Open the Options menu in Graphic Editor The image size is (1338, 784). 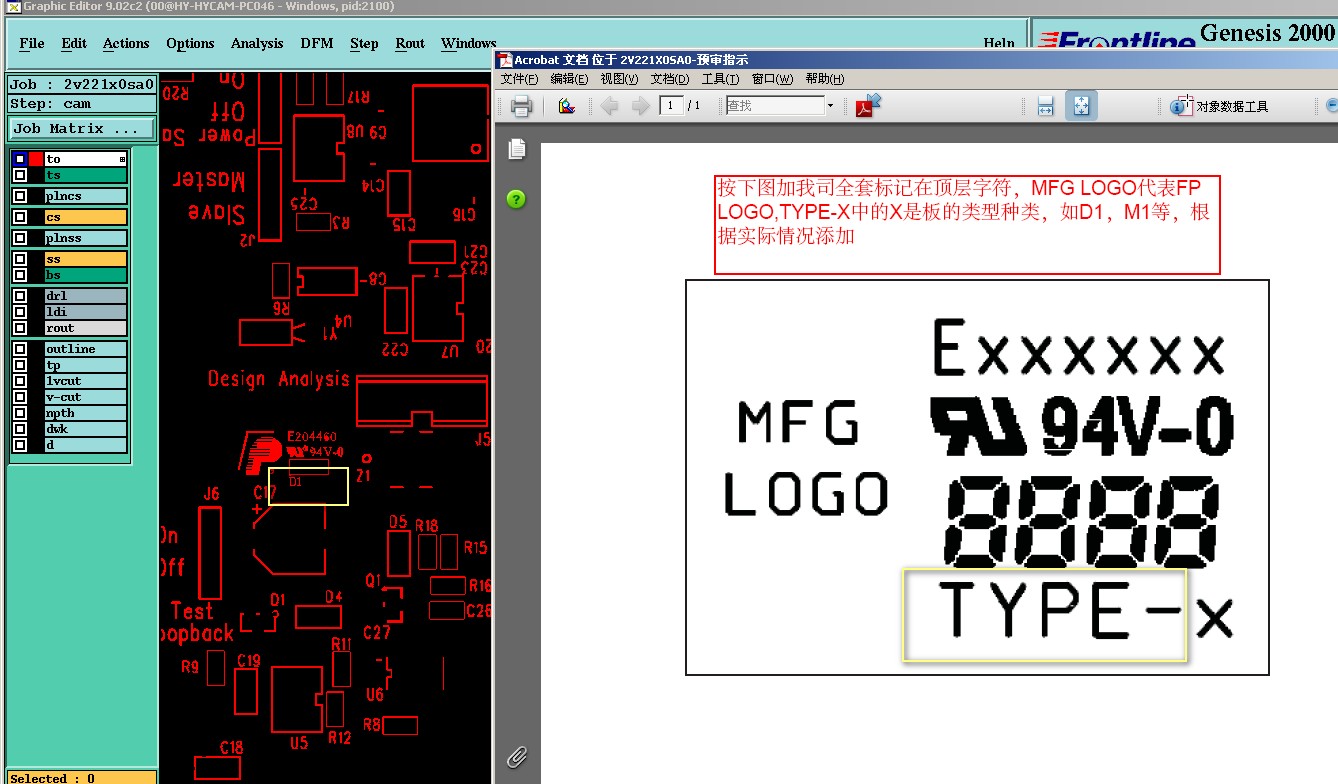pos(190,43)
